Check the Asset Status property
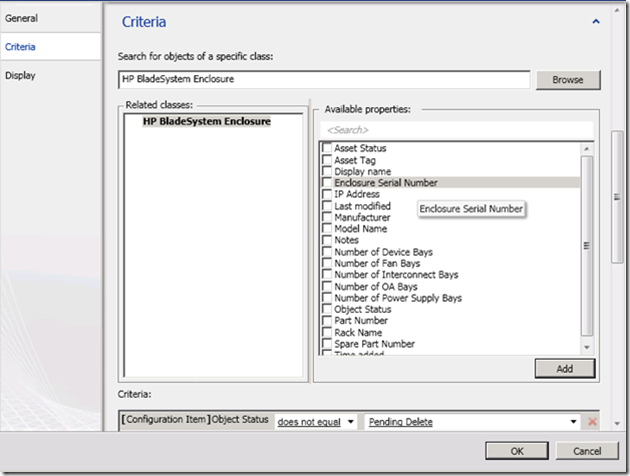This screenshot has height=476, width=630. coord(326,148)
